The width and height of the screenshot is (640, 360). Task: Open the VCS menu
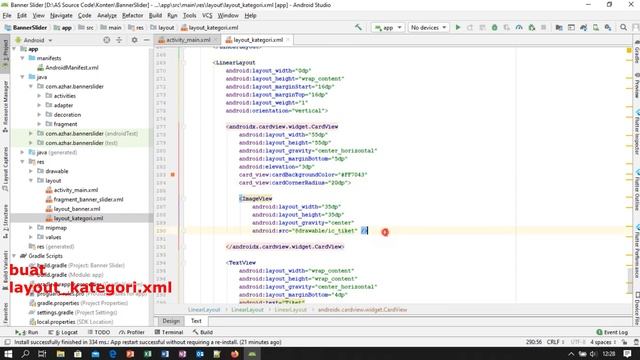pyautogui.click(x=207, y=16)
